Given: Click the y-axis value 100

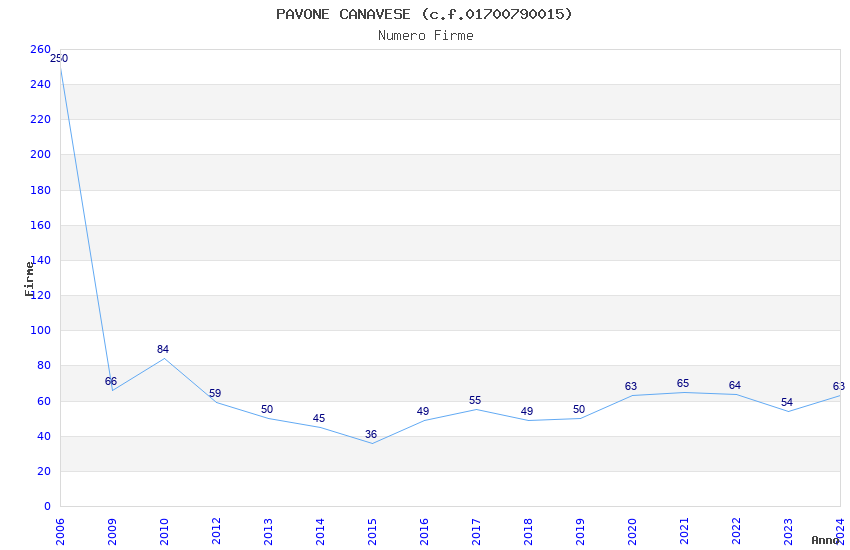Looking at the screenshot, I should (x=40, y=331).
